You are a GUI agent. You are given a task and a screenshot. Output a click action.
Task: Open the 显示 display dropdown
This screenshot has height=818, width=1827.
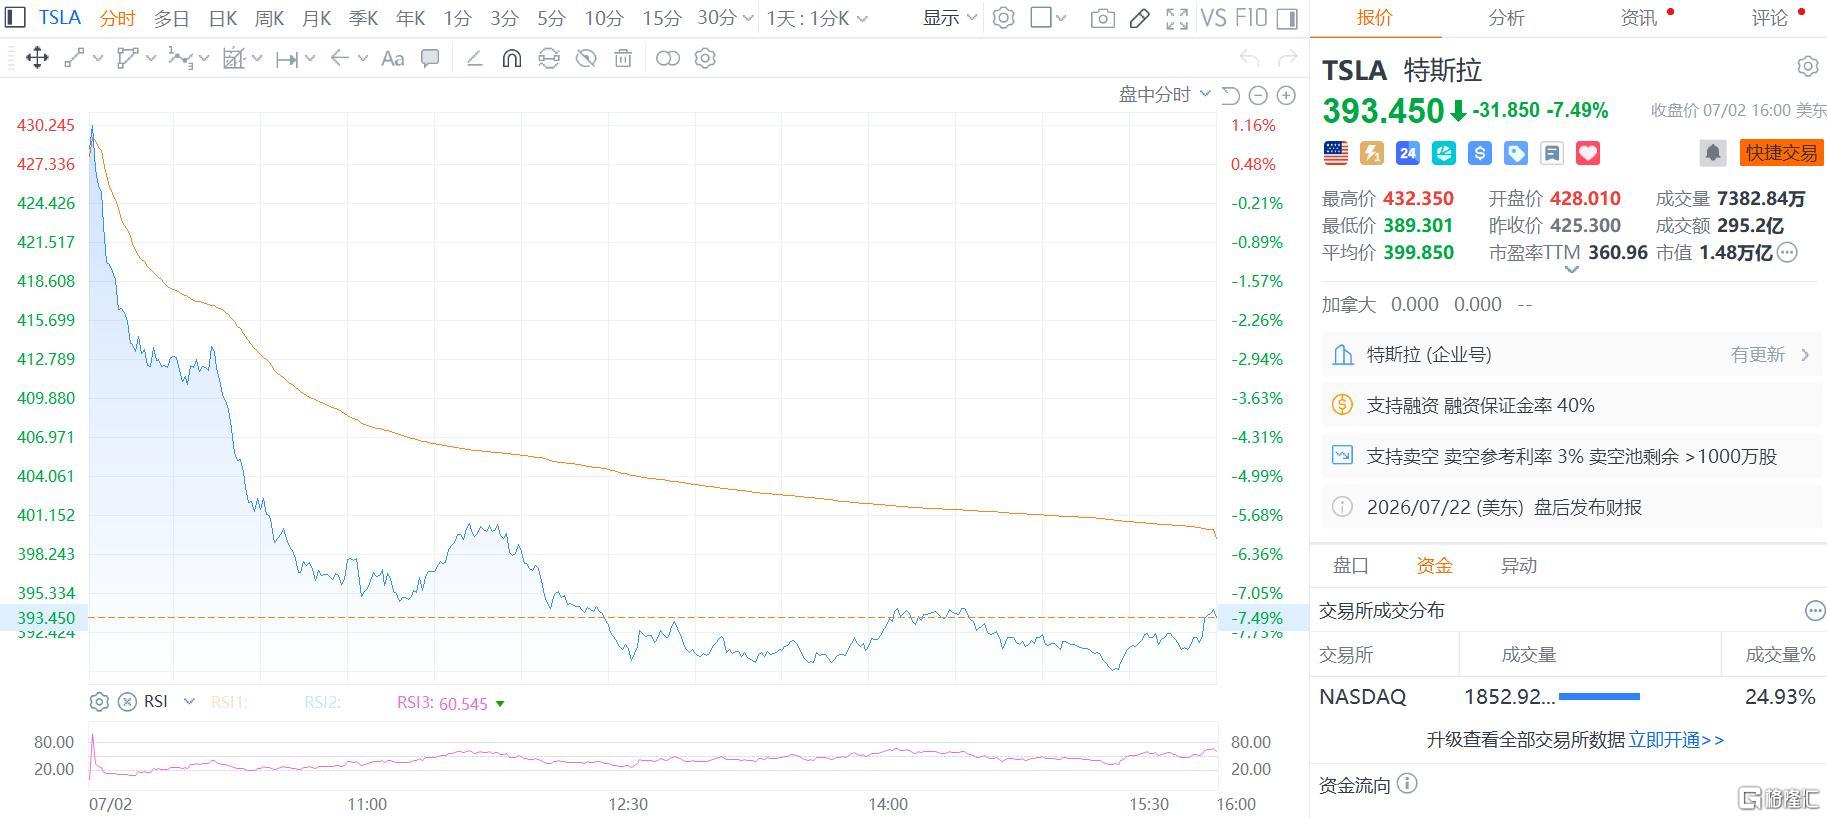(949, 18)
